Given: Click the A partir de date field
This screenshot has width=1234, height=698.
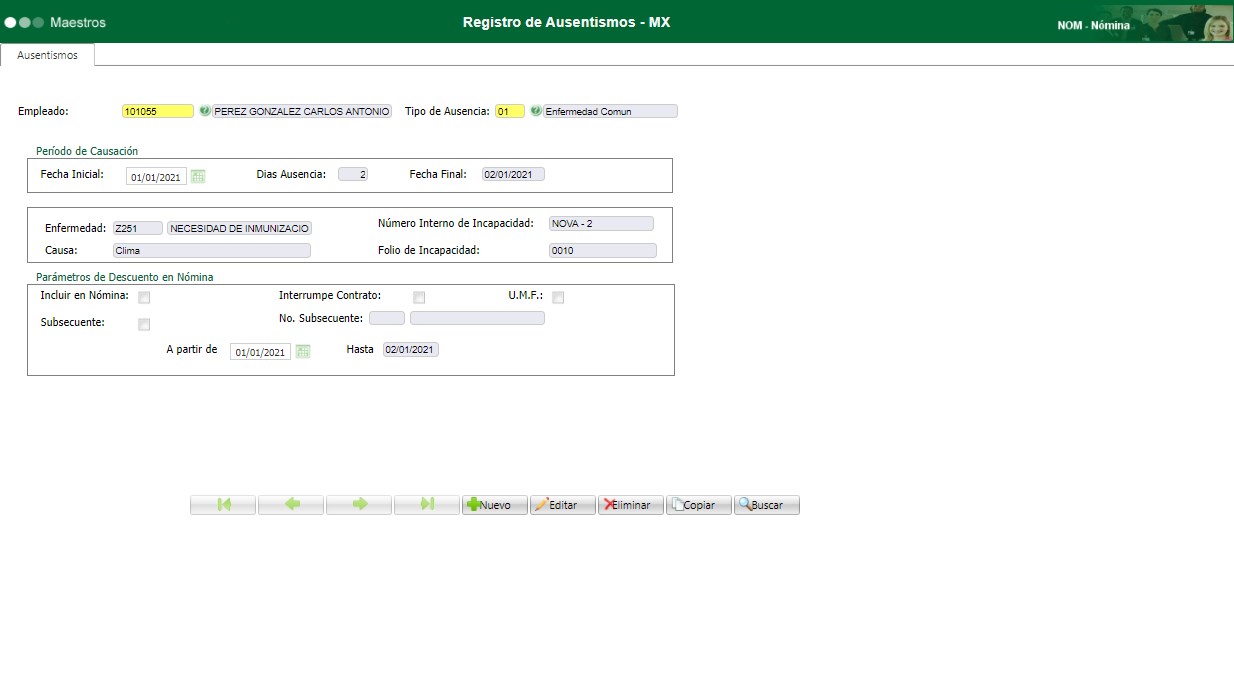Looking at the screenshot, I should pos(260,352).
